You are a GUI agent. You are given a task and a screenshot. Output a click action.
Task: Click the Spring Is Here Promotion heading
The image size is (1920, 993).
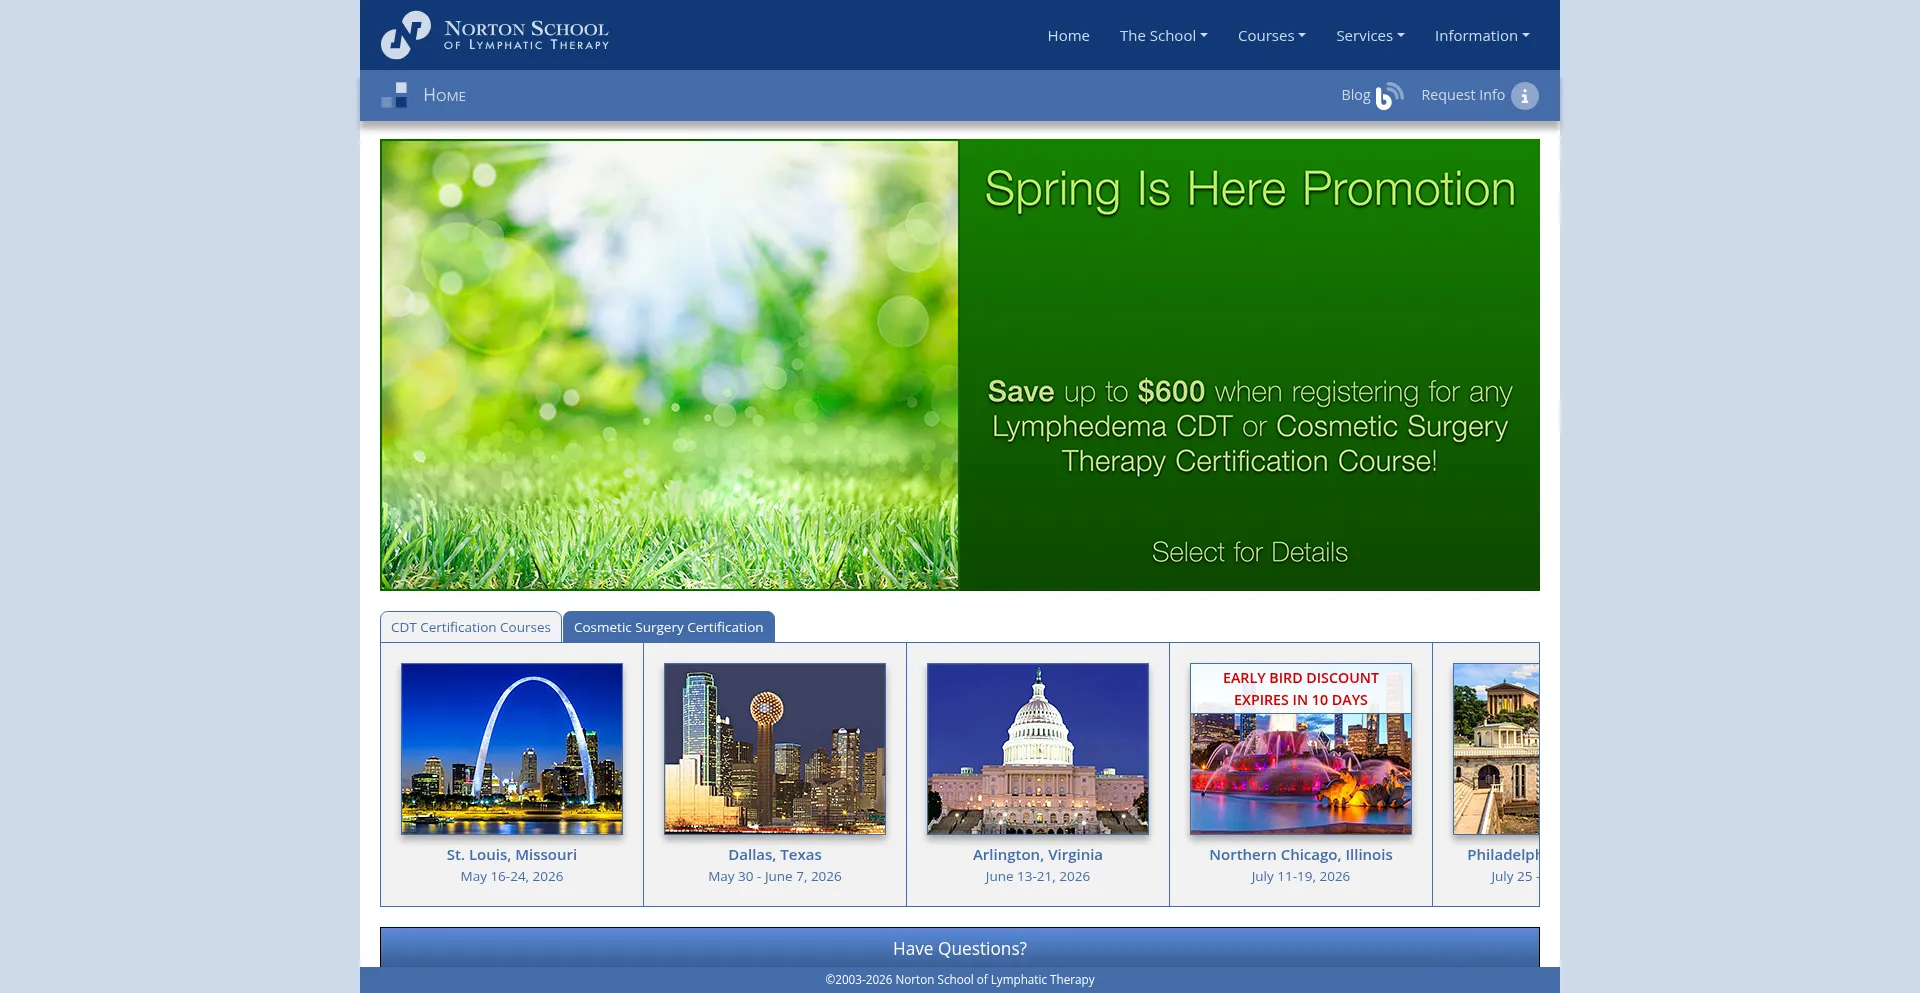click(1250, 189)
